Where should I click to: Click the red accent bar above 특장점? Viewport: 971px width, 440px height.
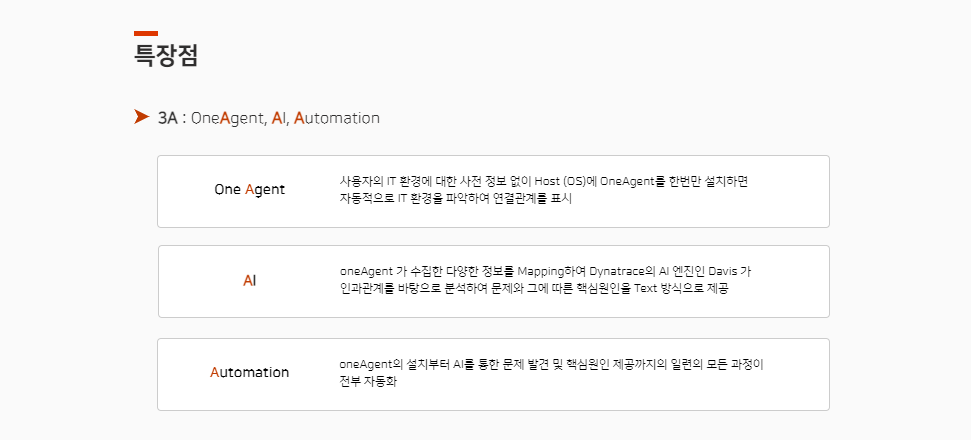click(x=145, y=33)
